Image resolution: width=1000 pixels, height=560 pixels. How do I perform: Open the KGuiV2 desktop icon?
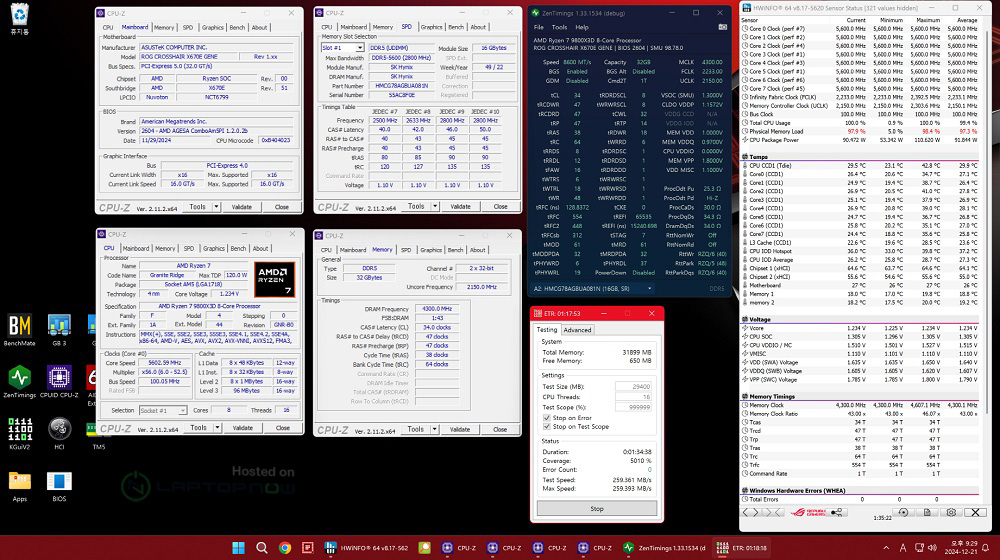[20, 431]
